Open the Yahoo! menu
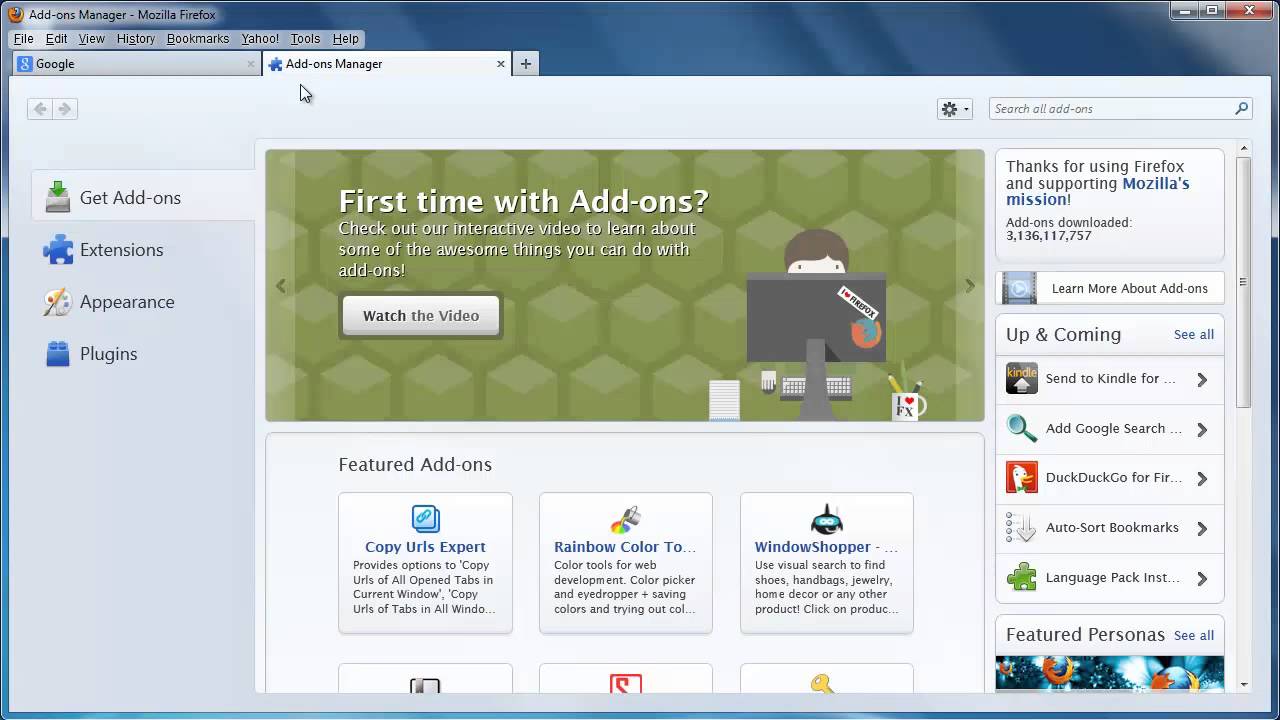The width and height of the screenshot is (1280, 720). (260, 39)
